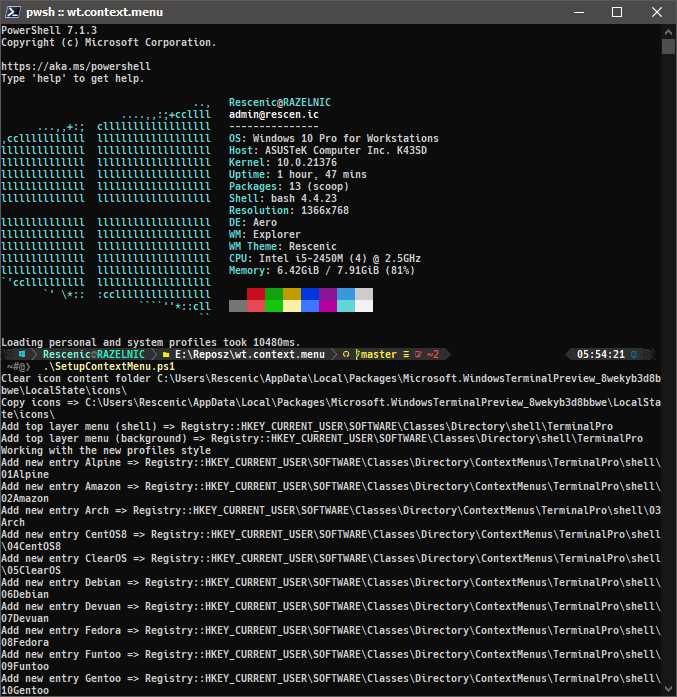This screenshot has height=697, width=677.
Task: Click the Add new entry CentOS8 line
Action: click(x=331, y=541)
